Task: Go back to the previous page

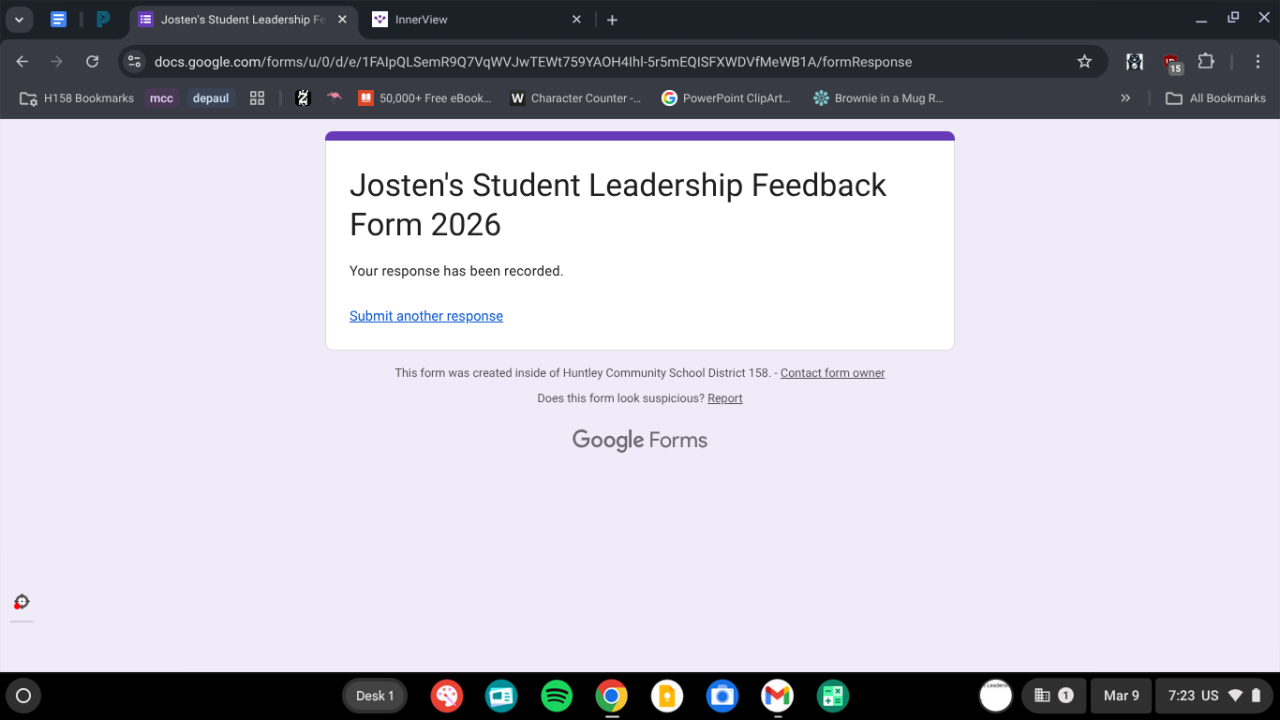Action: click(x=22, y=62)
